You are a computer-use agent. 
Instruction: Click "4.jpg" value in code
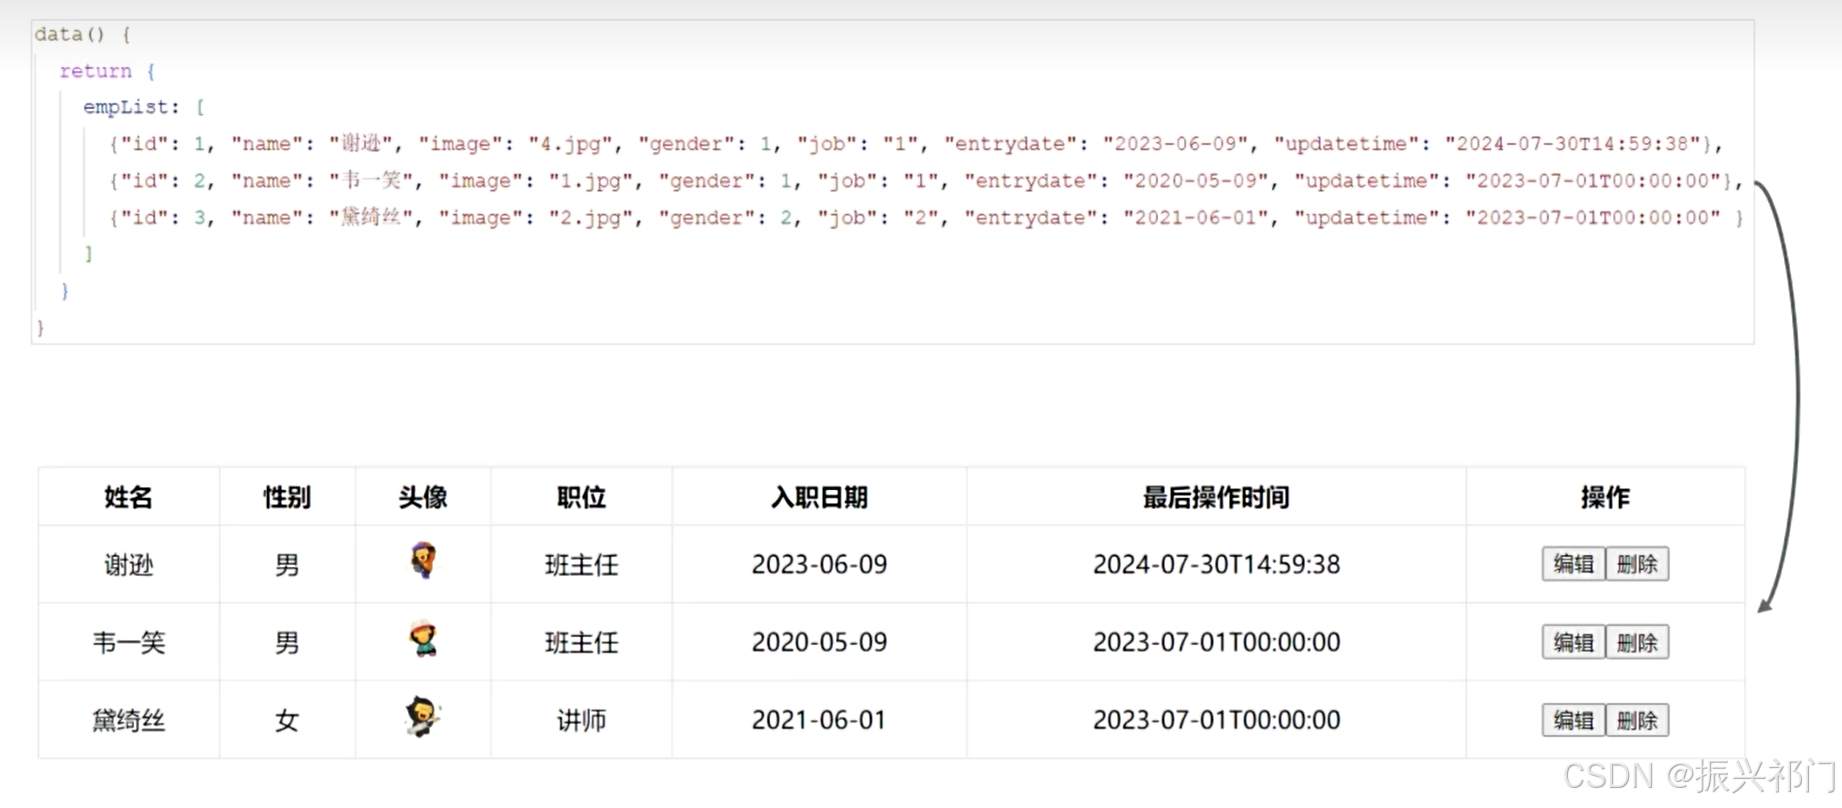570,143
